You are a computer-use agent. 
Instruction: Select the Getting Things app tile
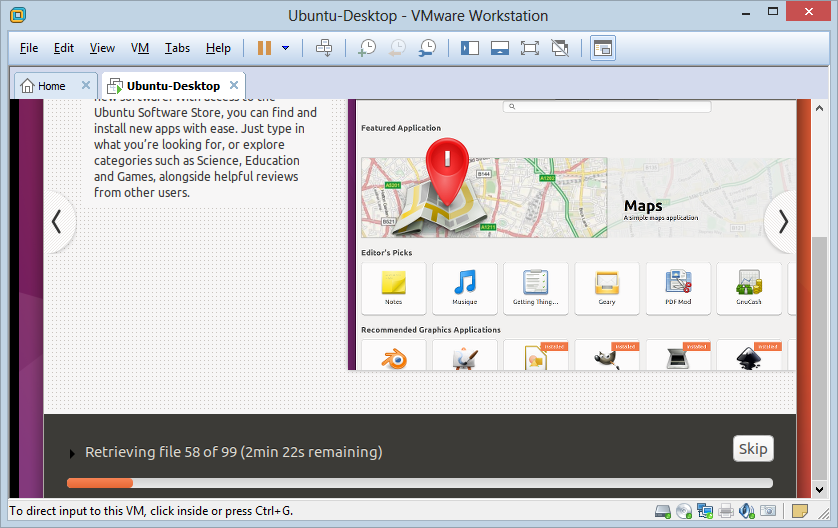[536, 289]
